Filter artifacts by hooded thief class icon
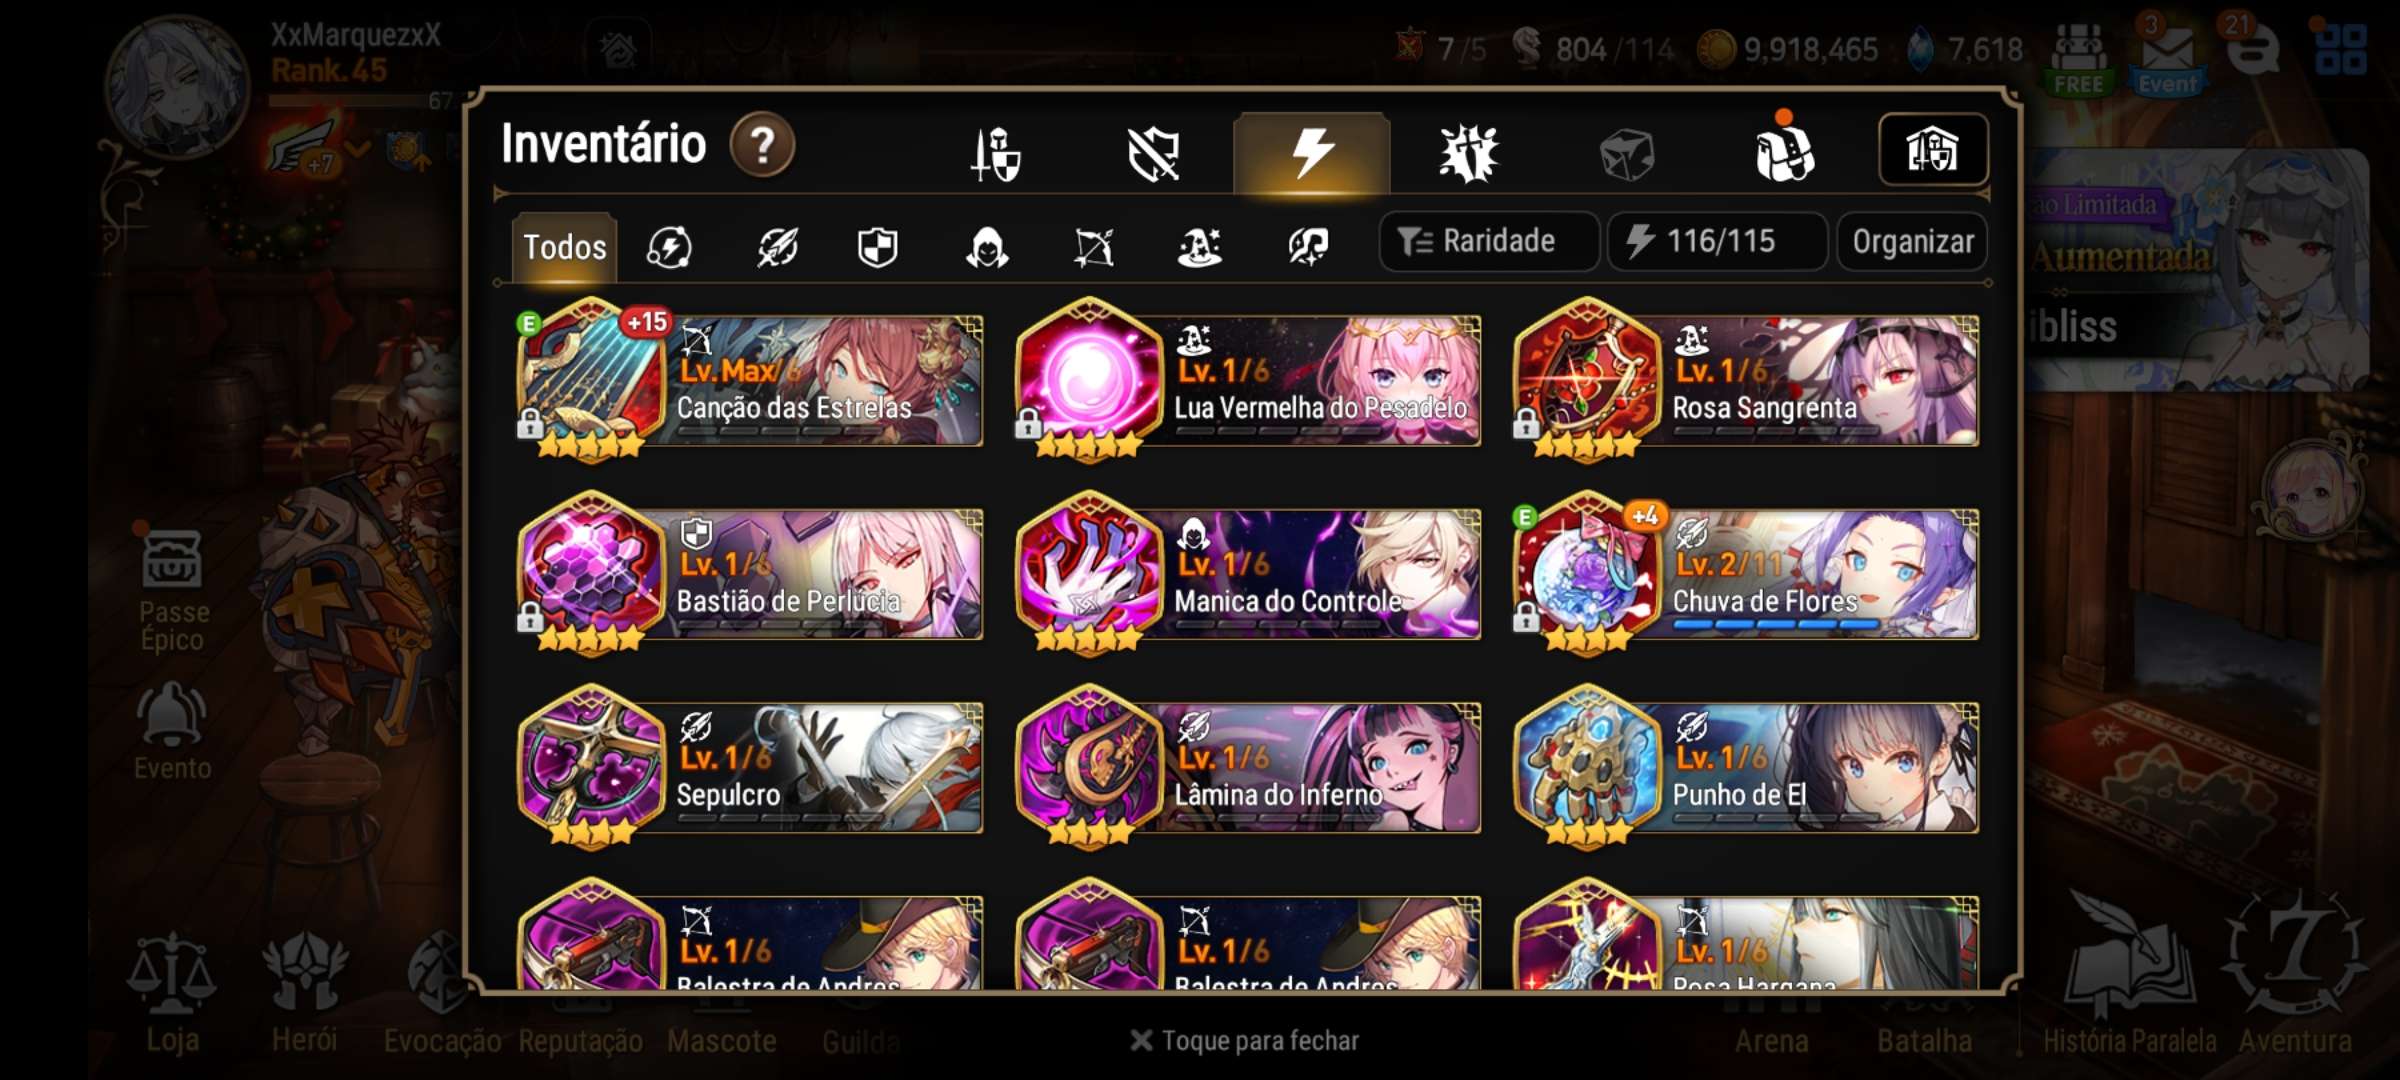The height and width of the screenshot is (1080, 2400). point(986,247)
